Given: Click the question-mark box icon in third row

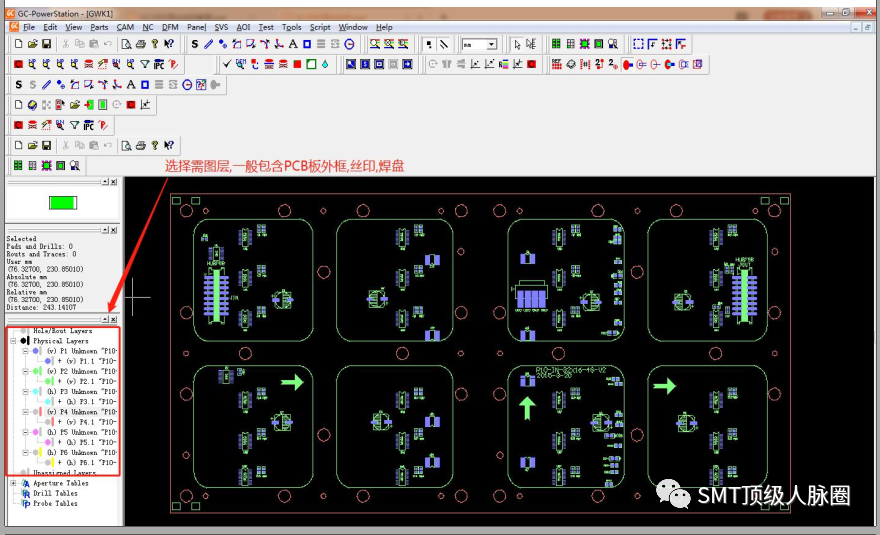Looking at the screenshot, I should [x=201, y=85].
